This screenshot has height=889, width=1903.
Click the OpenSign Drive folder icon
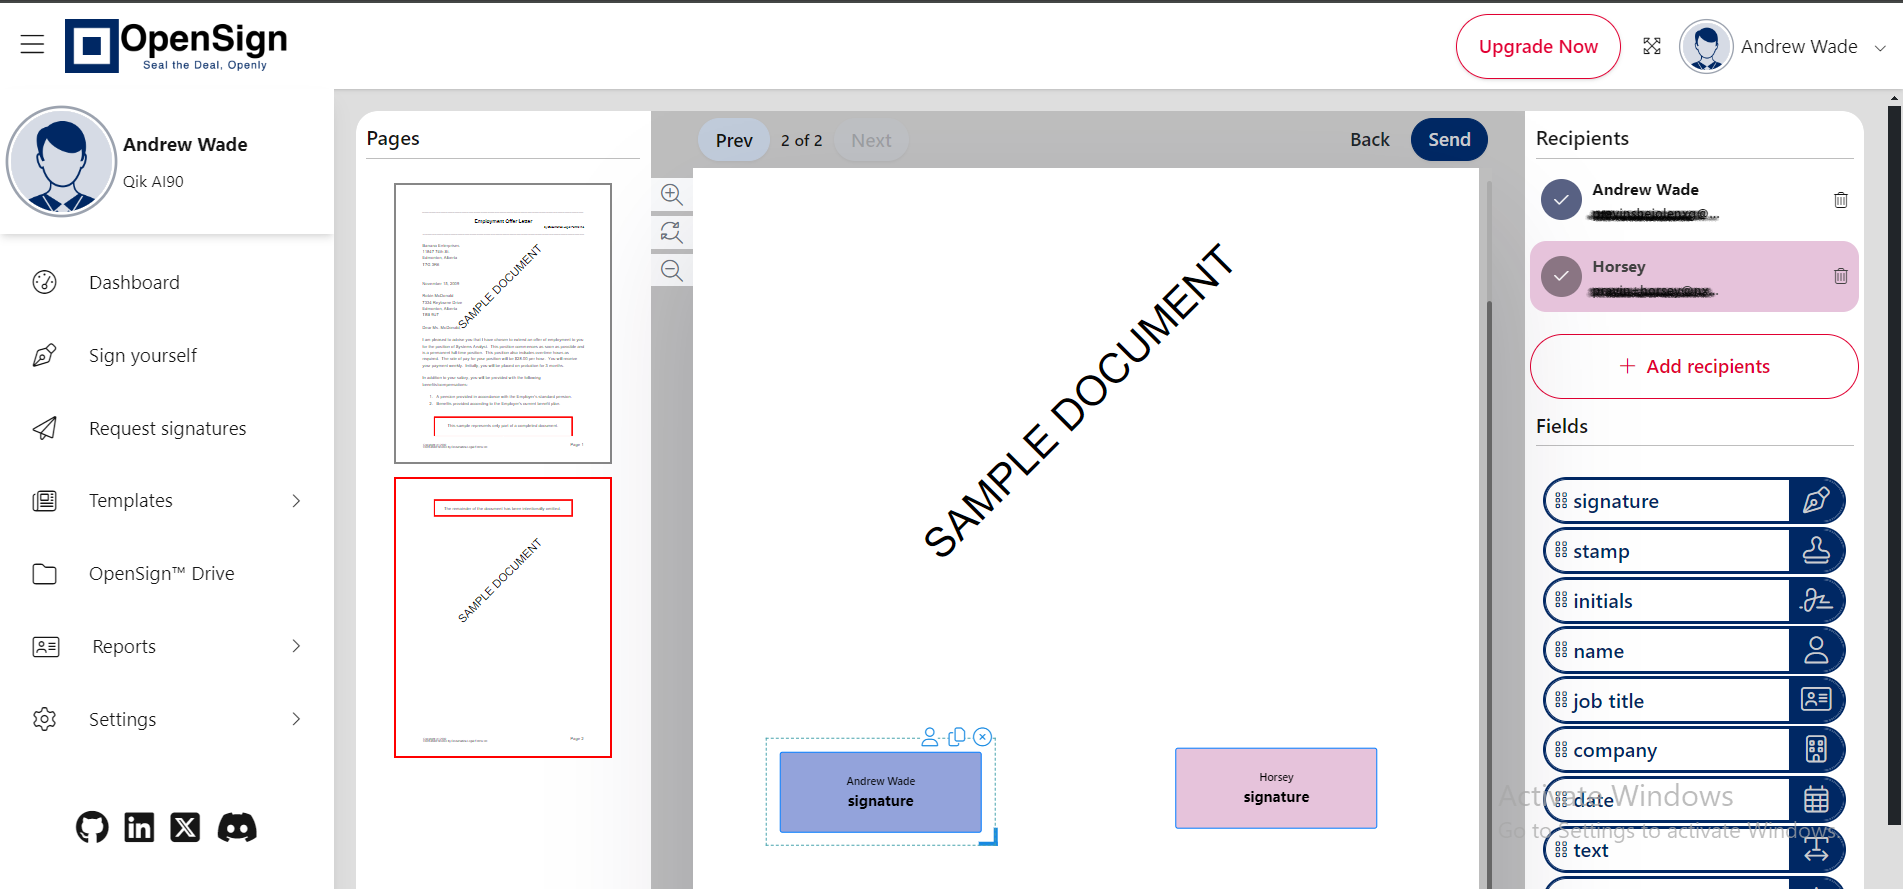coord(45,573)
